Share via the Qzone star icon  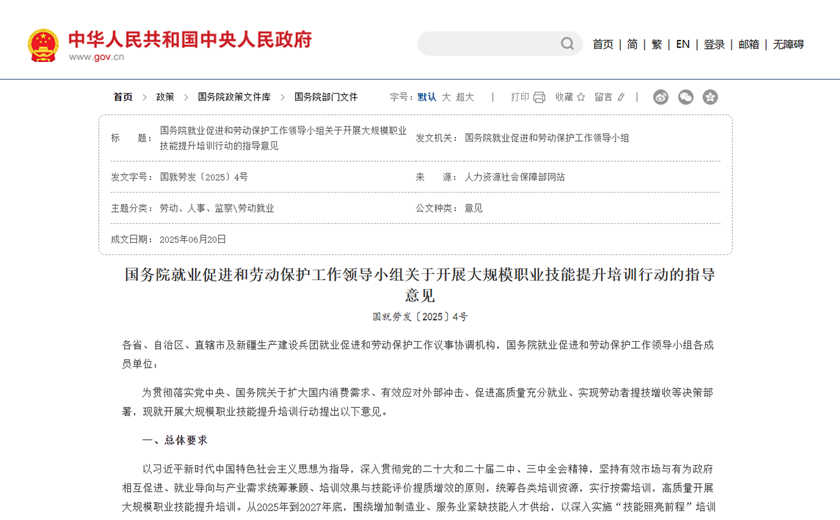click(x=710, y=97)
